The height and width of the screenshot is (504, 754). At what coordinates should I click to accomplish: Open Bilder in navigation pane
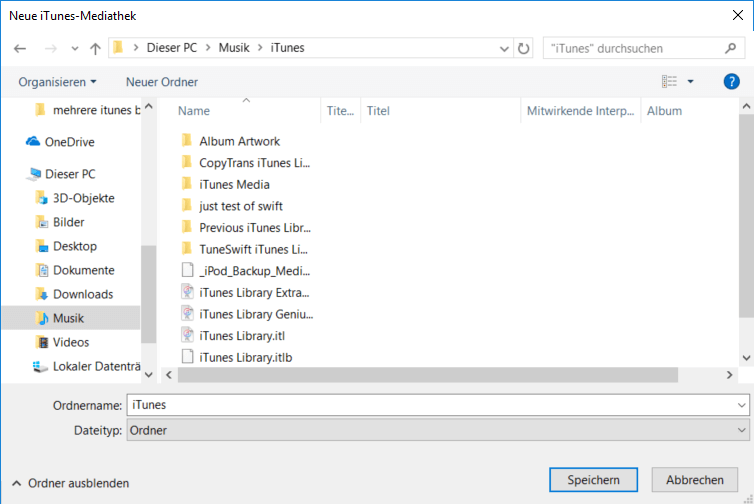coord(60,222)
